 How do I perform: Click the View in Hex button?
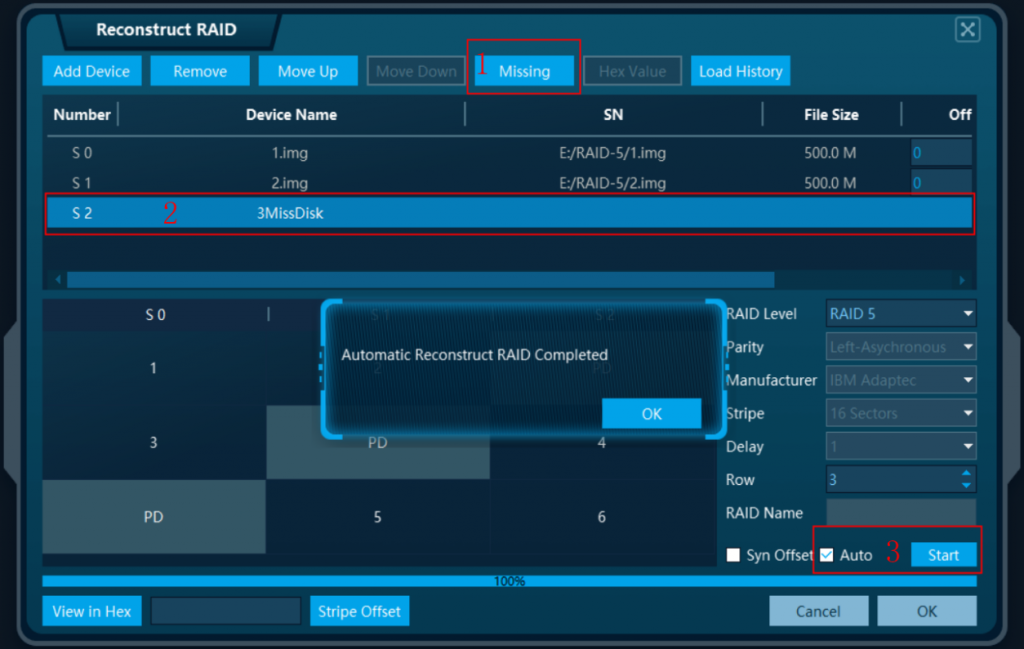[91, 610]
